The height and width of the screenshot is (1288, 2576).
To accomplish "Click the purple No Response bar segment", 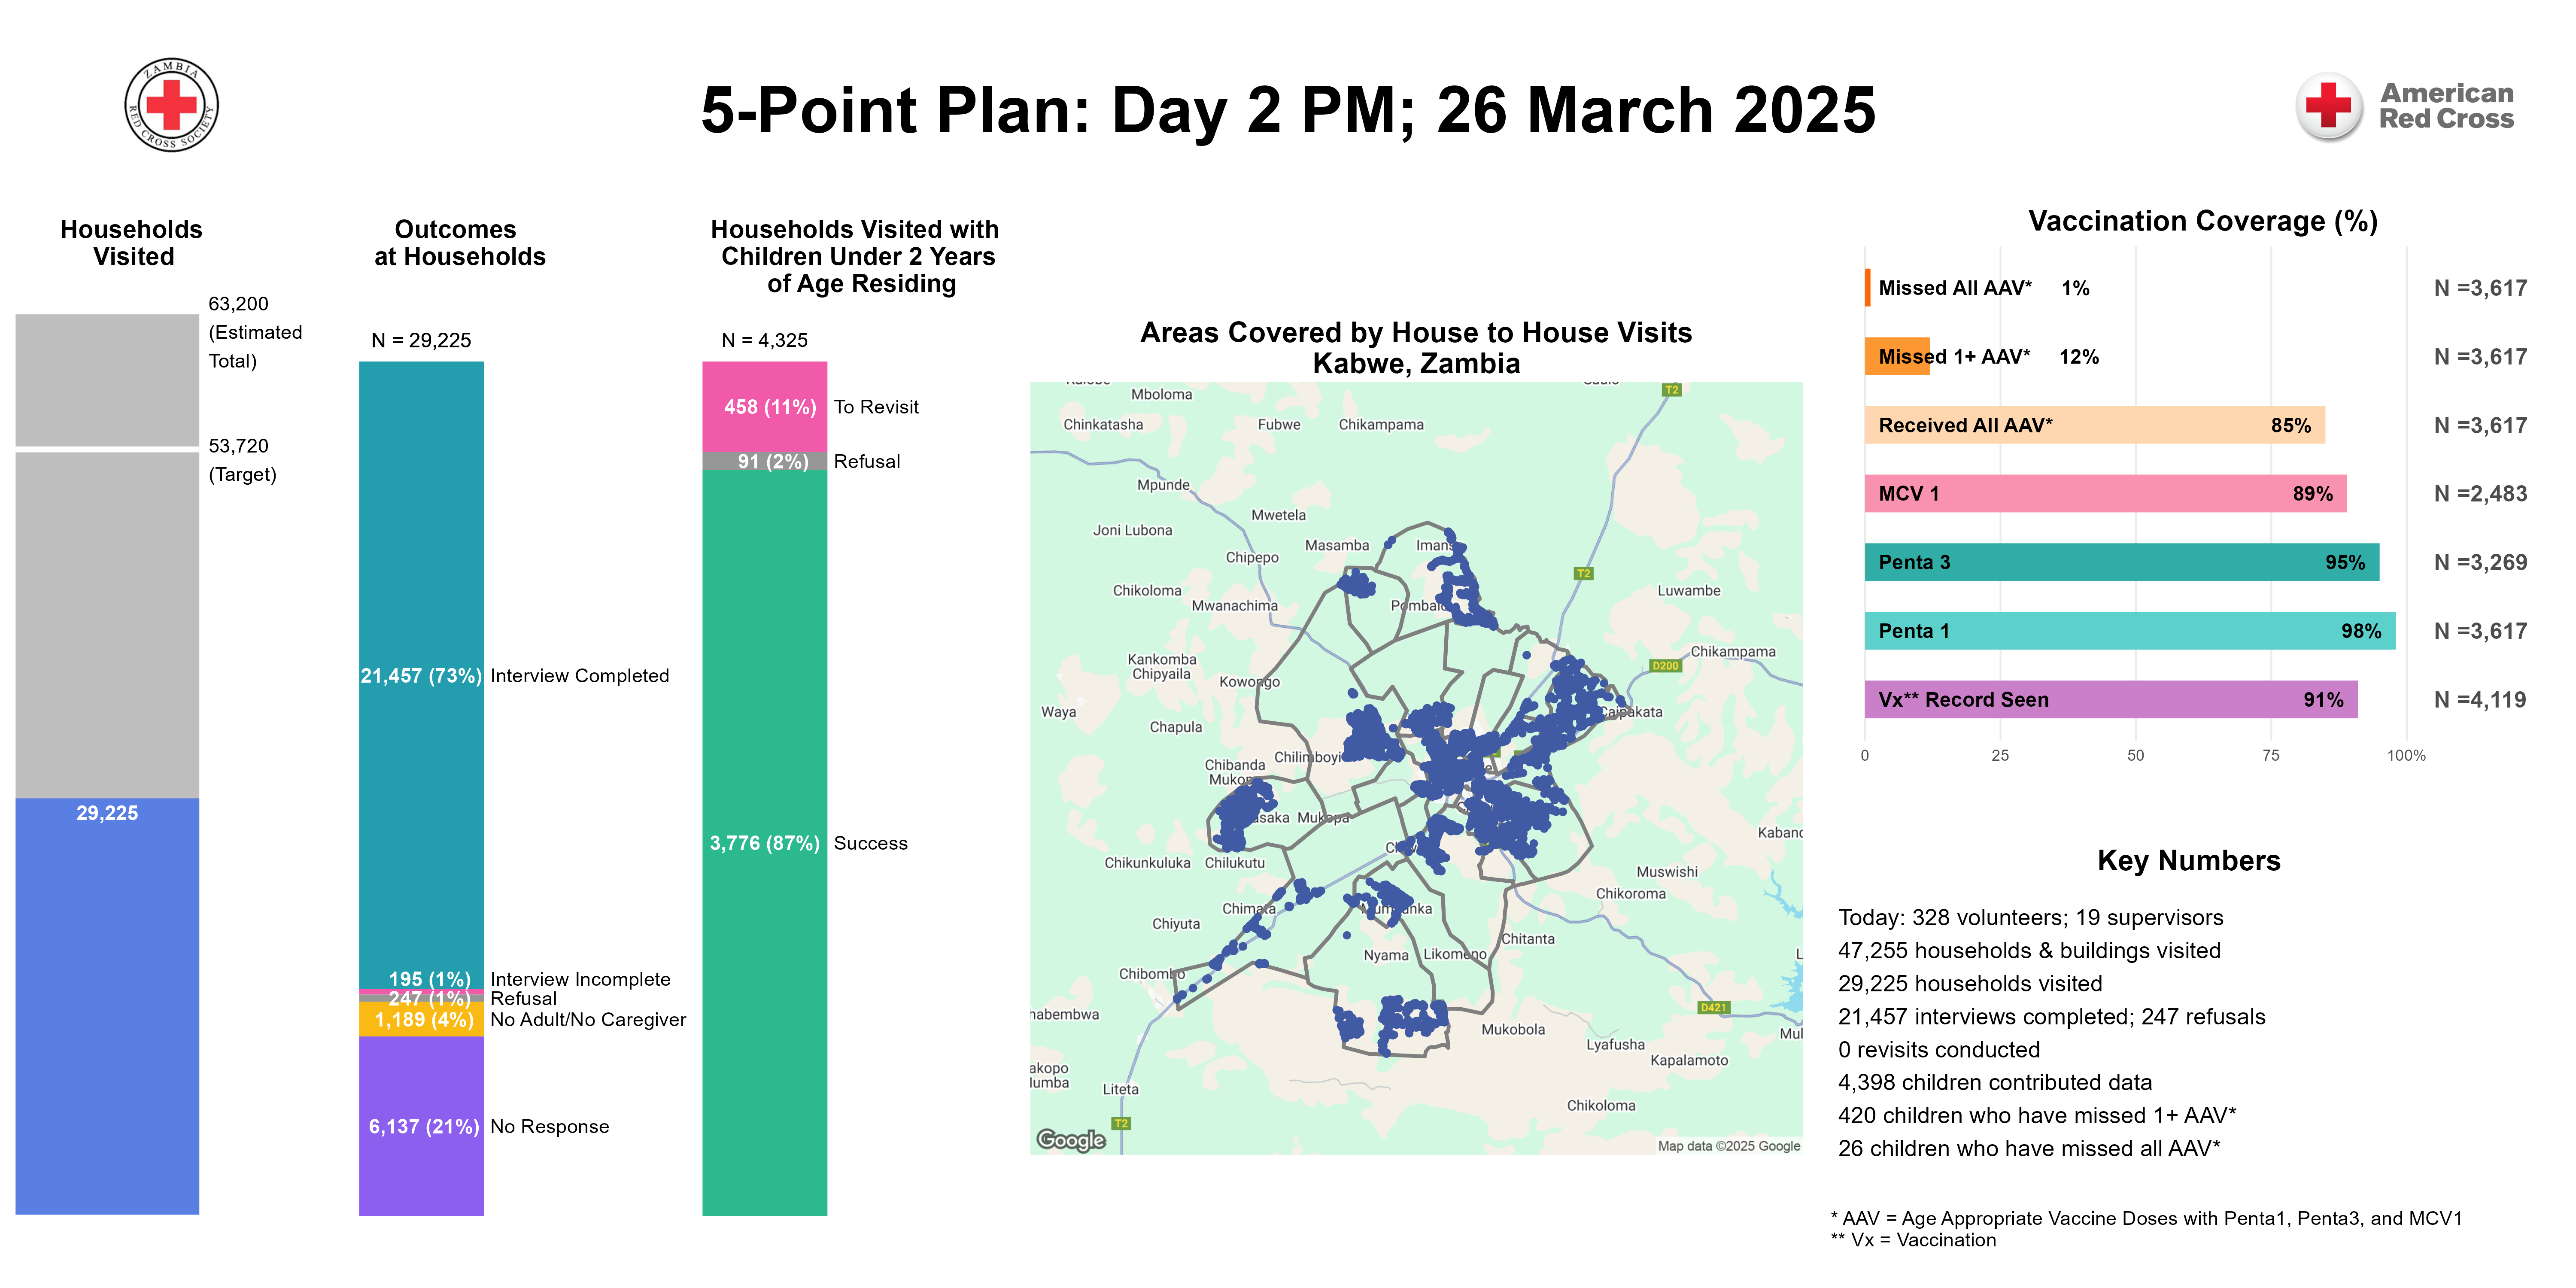I will coord(421,1126).
